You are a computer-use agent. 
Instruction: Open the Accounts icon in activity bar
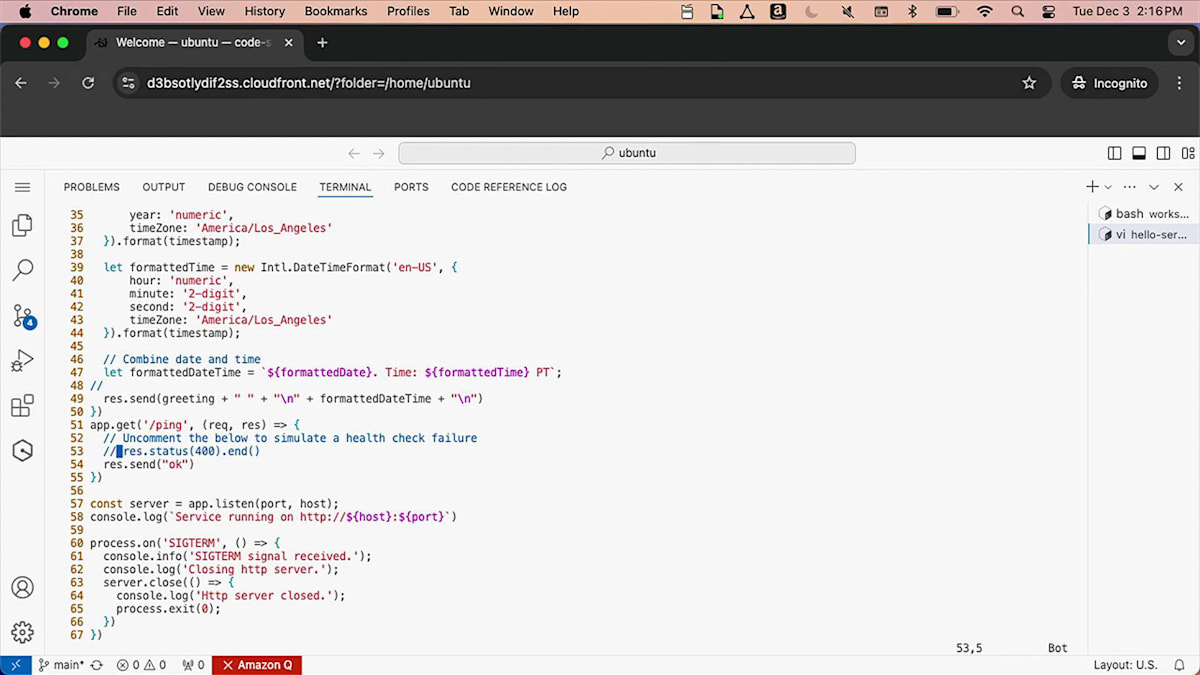[x=22, y=587]
